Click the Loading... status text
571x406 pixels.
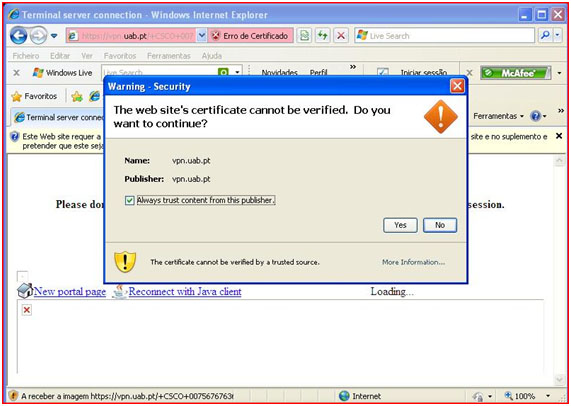click(392, 292)
